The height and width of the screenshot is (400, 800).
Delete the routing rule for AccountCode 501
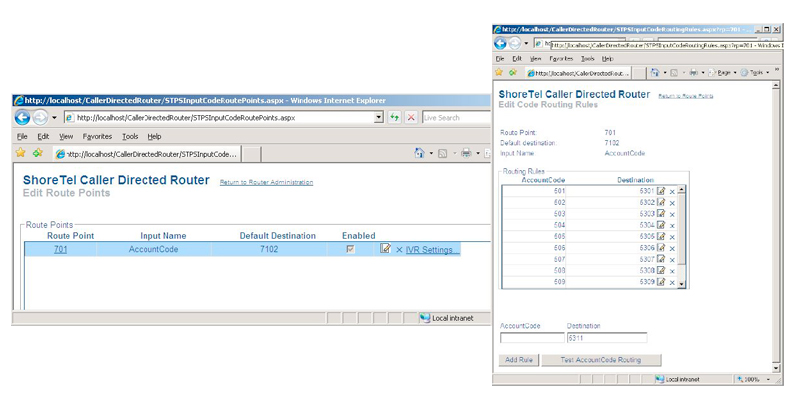pos(672,192)
